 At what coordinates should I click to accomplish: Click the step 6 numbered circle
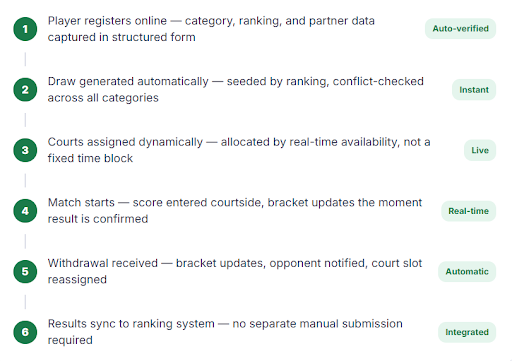[25, 332]
